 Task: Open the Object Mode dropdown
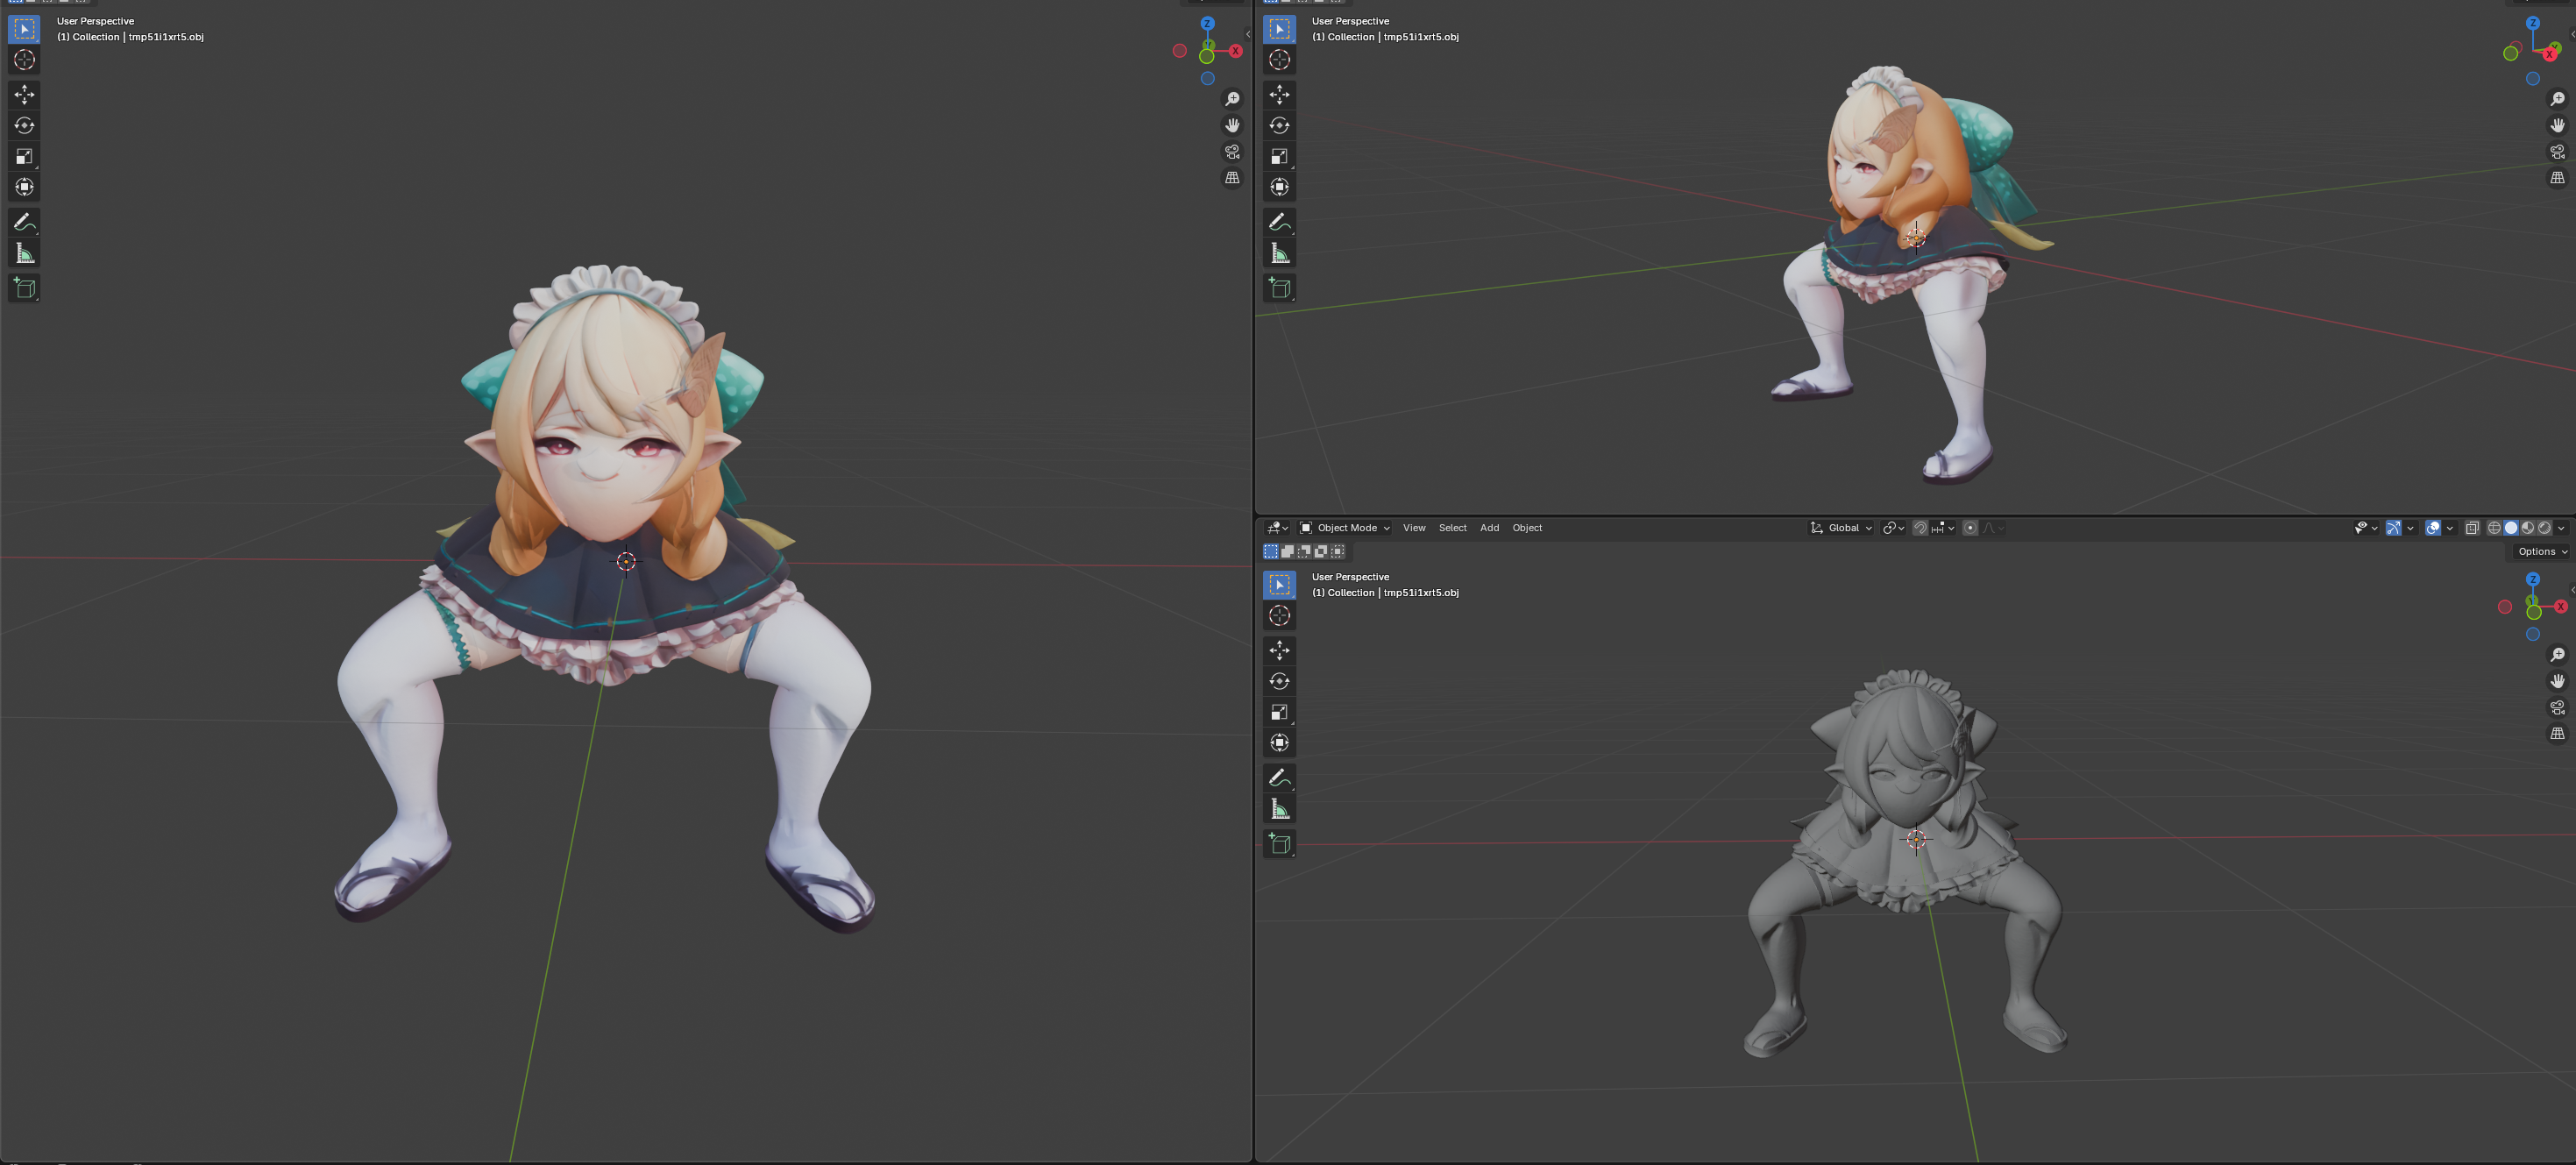pos(1345,528)
